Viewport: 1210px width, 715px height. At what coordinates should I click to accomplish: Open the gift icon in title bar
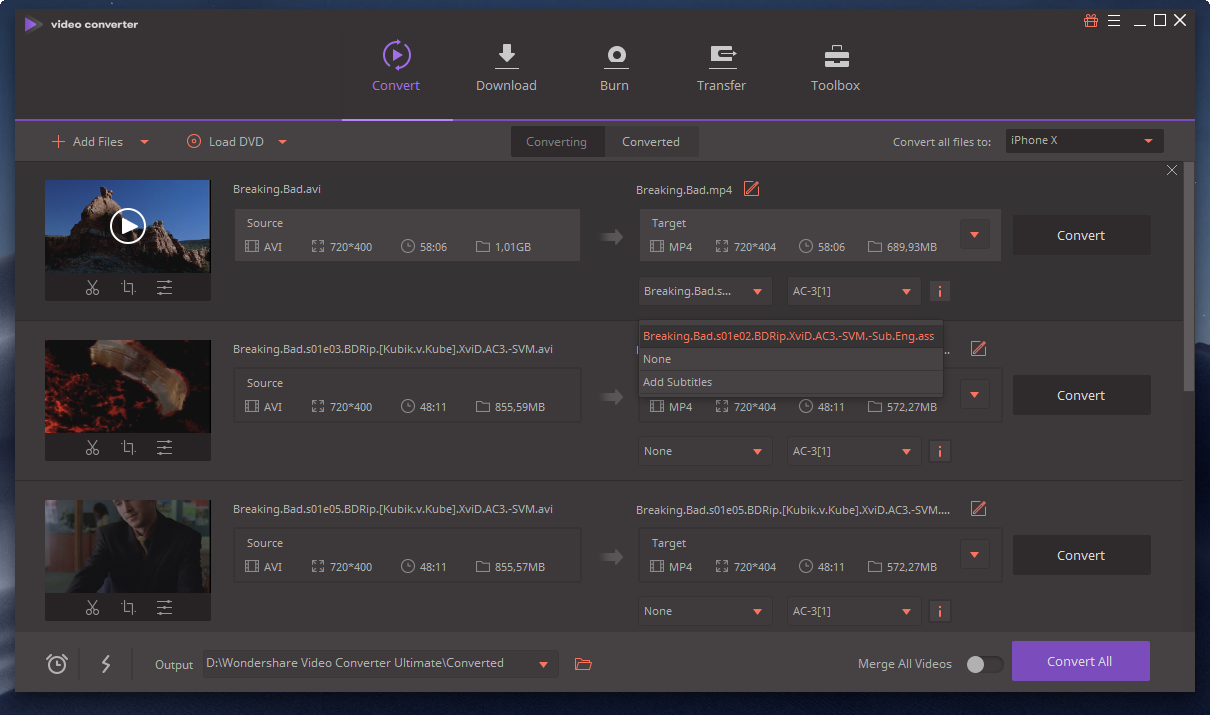(x=1090, y=21)
